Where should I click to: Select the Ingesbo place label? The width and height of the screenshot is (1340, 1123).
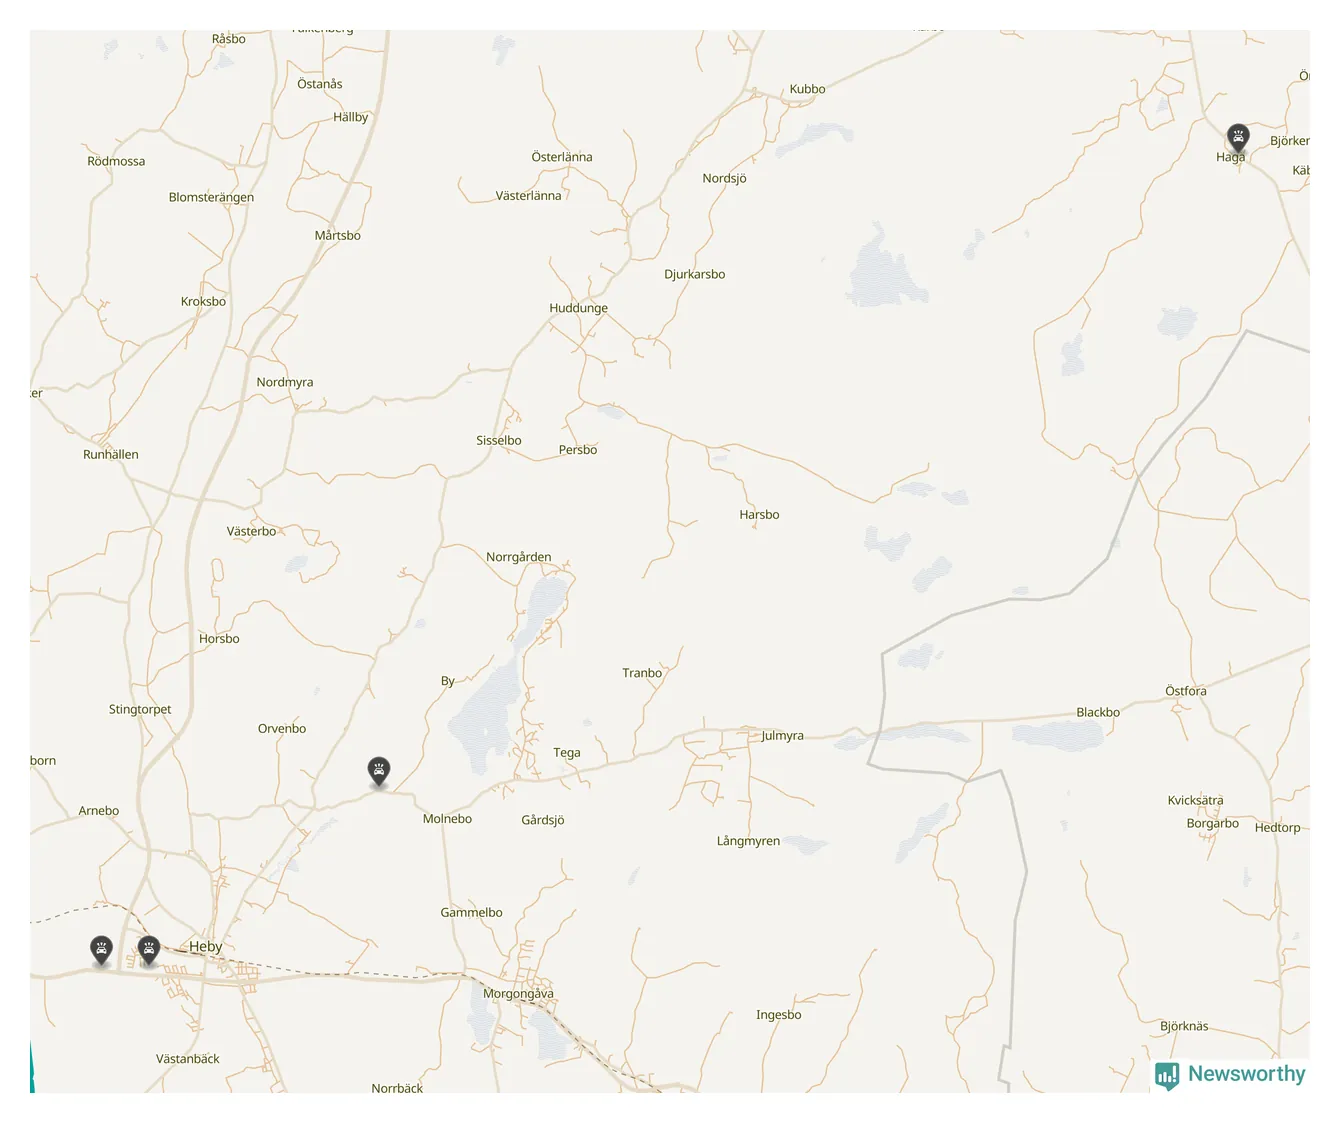pos(778,1015)
